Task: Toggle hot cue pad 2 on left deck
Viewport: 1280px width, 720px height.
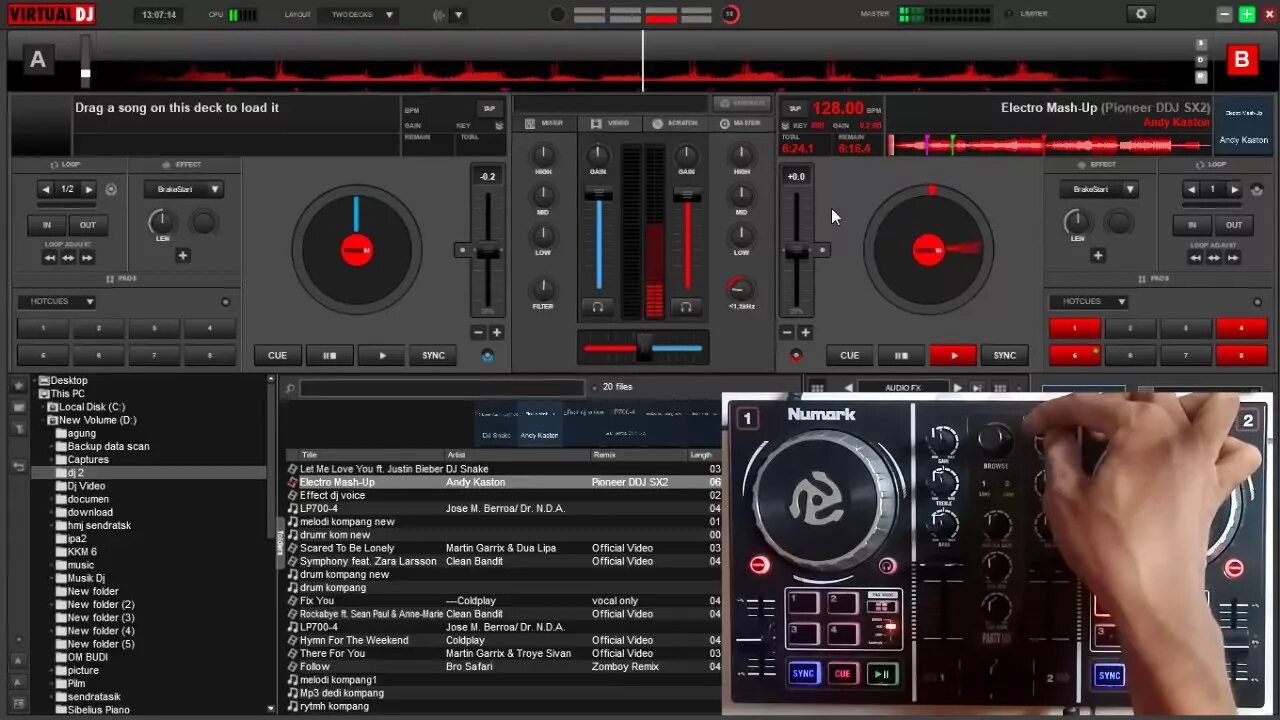Action: (98, 328)
